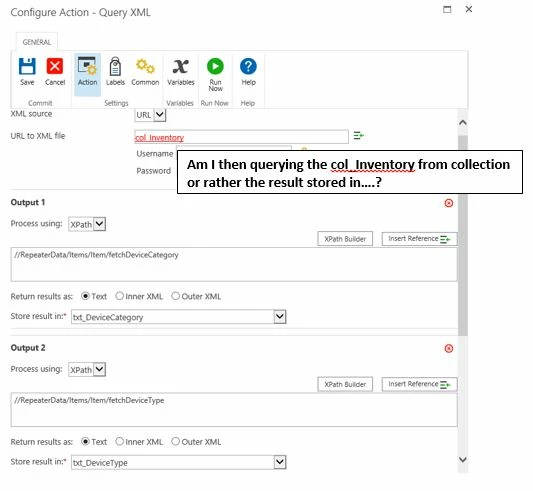Open the Common settings gears
Screen dimensions: 533x491
click(145, 71)
